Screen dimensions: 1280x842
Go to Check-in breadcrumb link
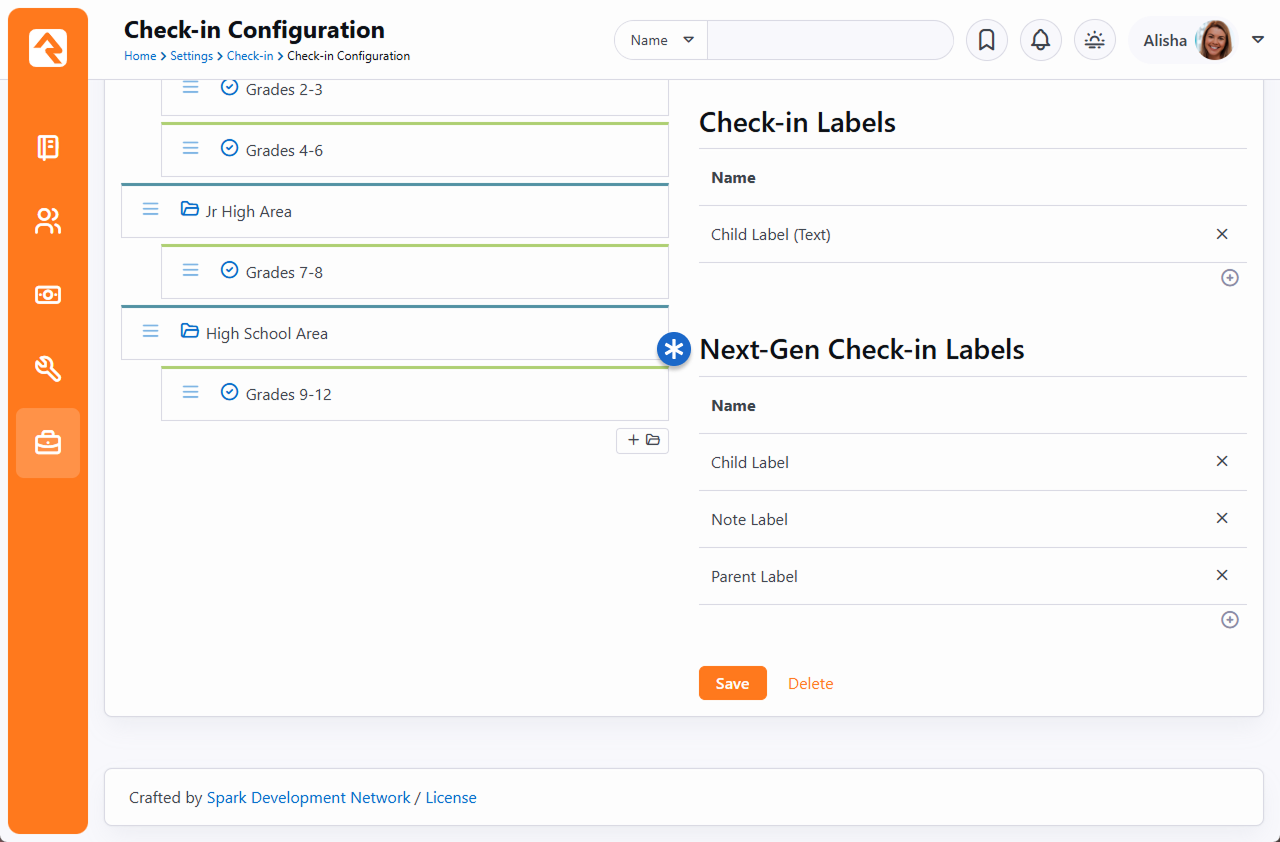[250, 56]
